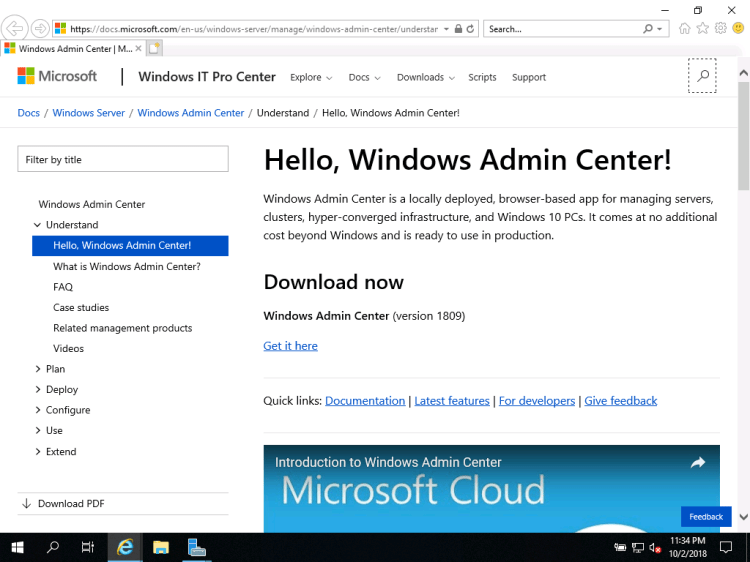Click the Filter by title field
Screen dimensions: 750x562
point(123,159)
